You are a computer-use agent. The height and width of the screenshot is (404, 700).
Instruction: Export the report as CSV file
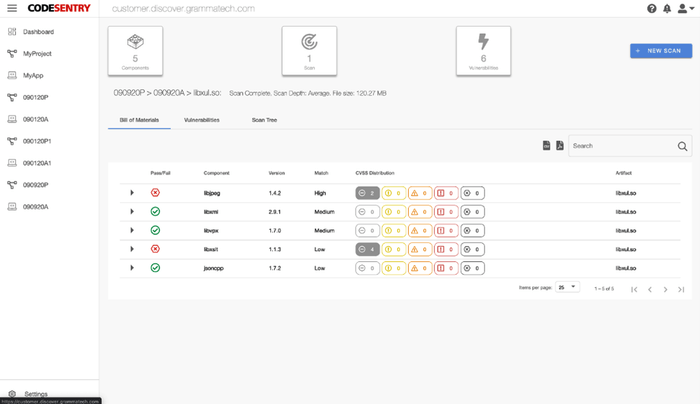click(546, 146)
